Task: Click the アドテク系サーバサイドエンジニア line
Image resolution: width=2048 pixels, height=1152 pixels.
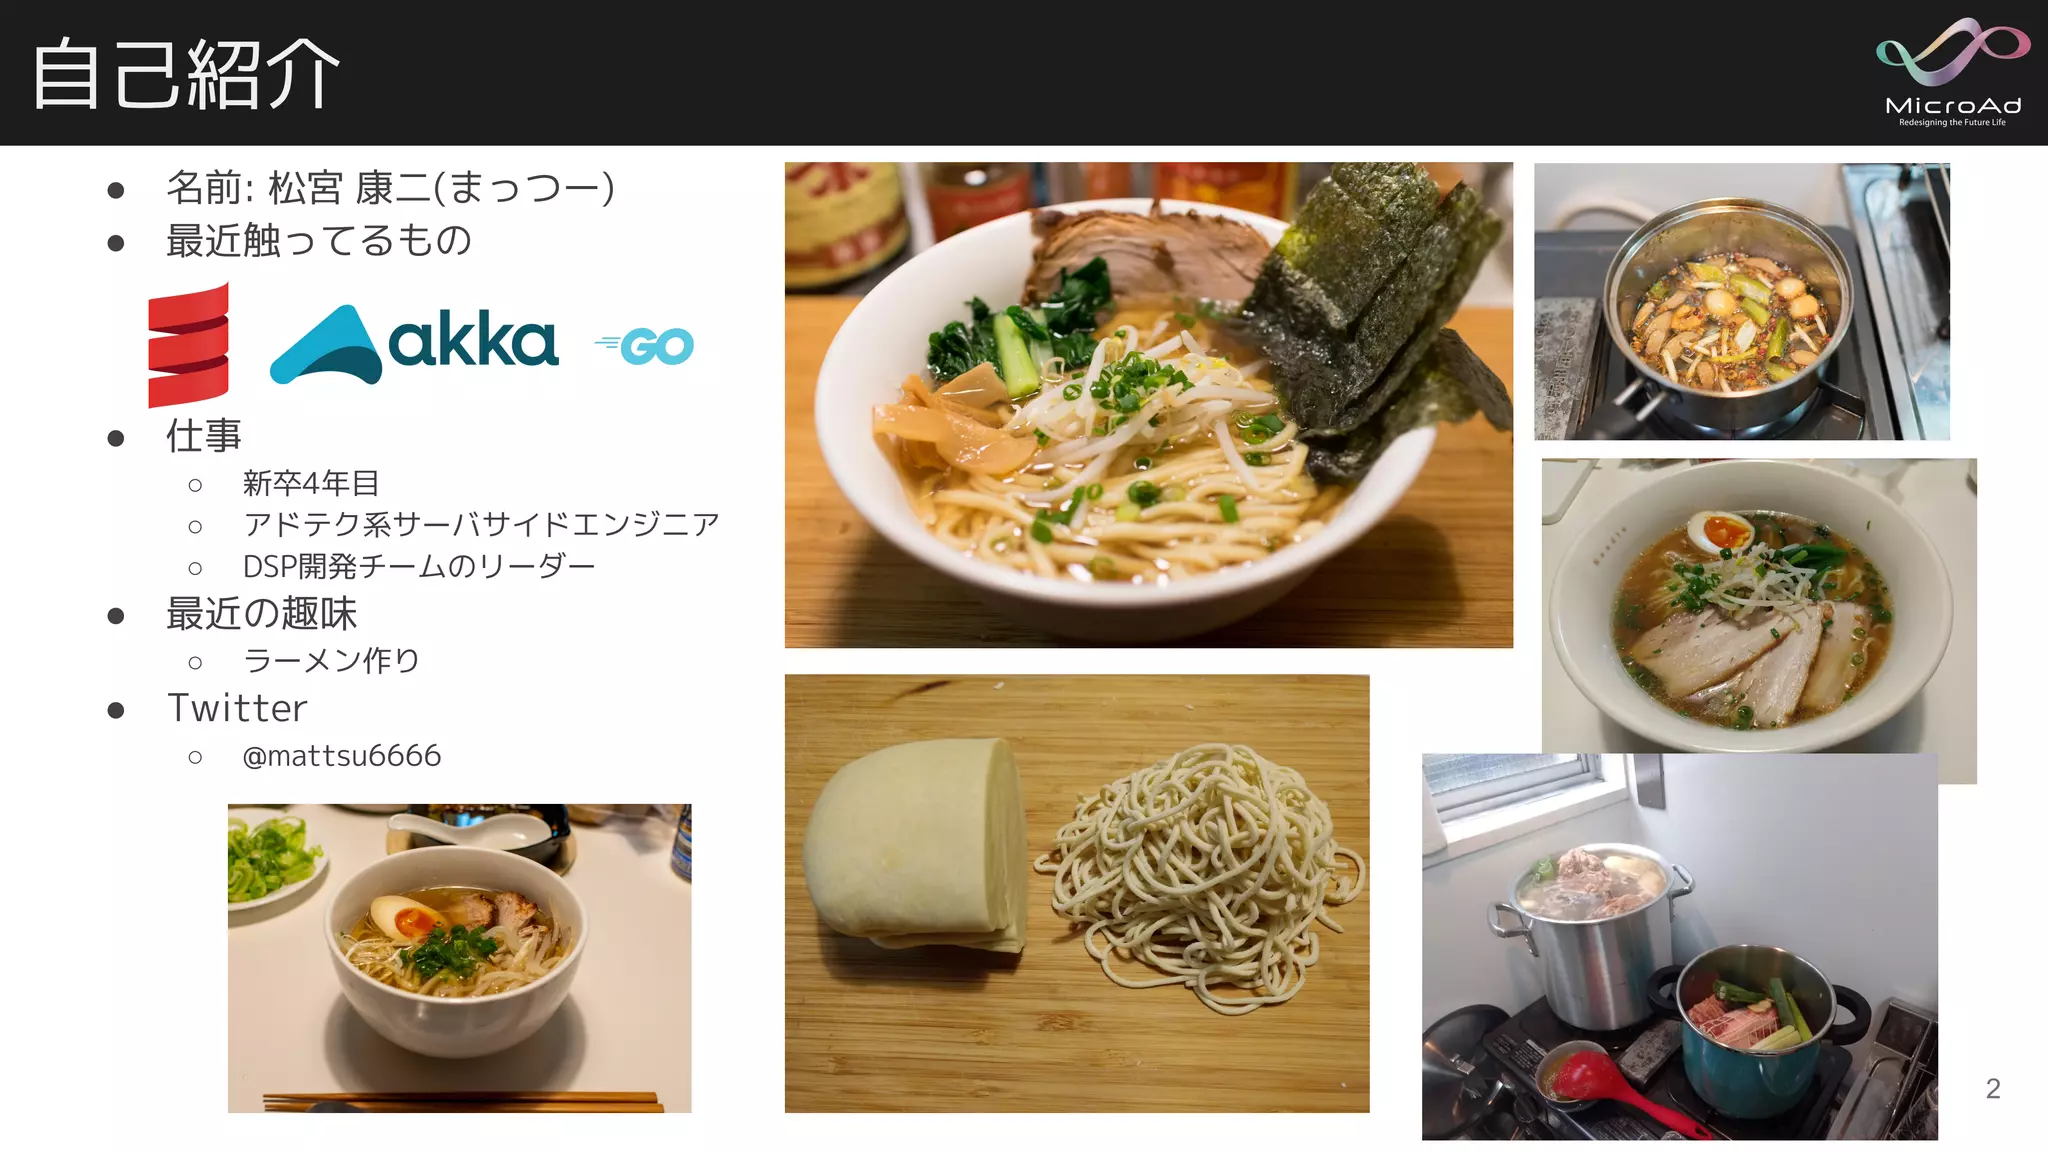Action: [x=481, y=524]
